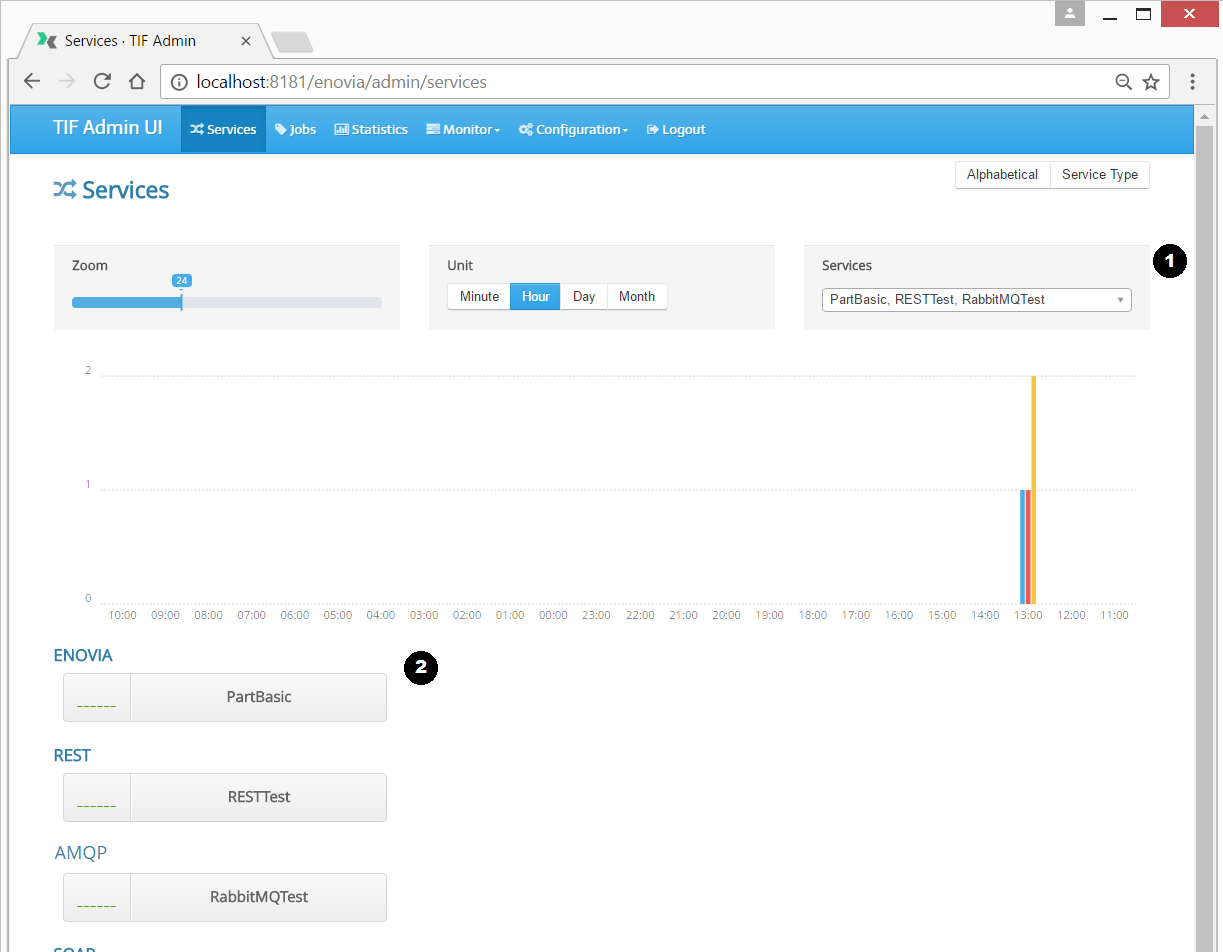Open the RabbitMQTest service
Image resolution: width=1223 pixels, height=952 pixels.
[258, 897]
